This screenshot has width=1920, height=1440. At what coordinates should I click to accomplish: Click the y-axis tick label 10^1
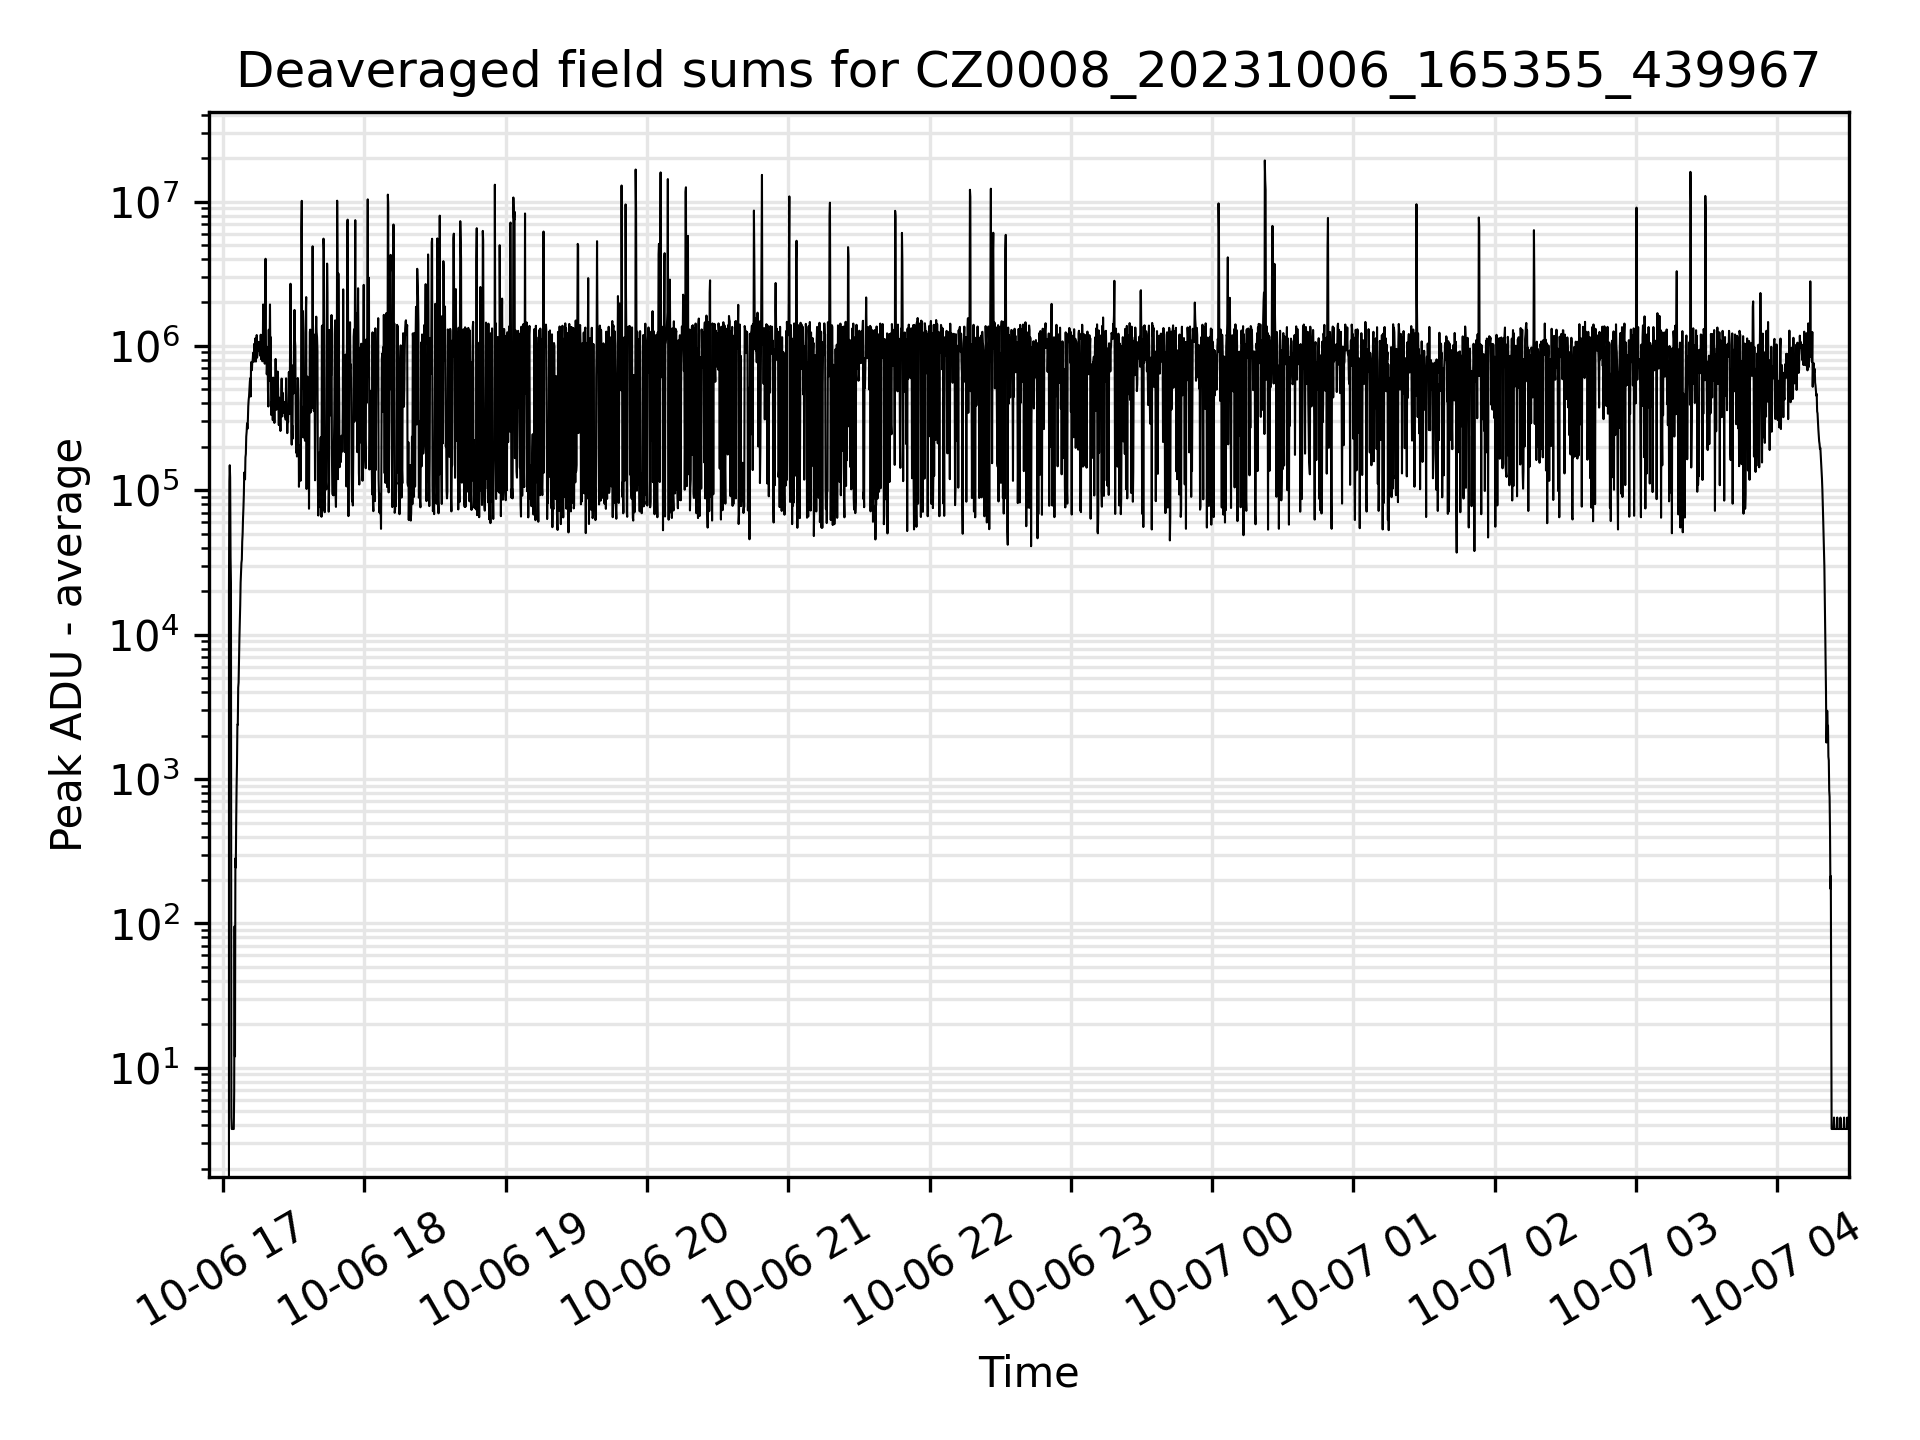[146, 1068]
